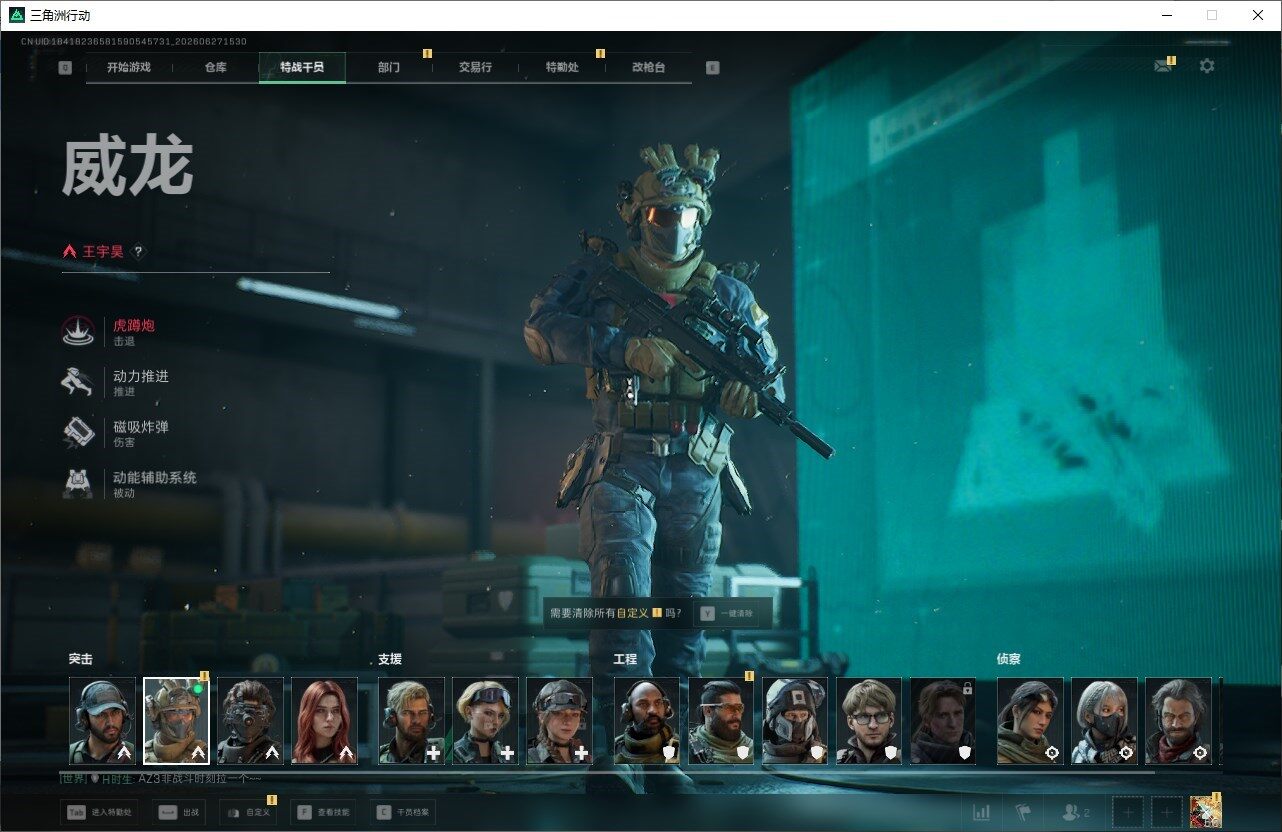The height and width of the screenshot is (832, 1282).
Task: Select the dark-haired female recon operator
Action: click(1030, 721)
